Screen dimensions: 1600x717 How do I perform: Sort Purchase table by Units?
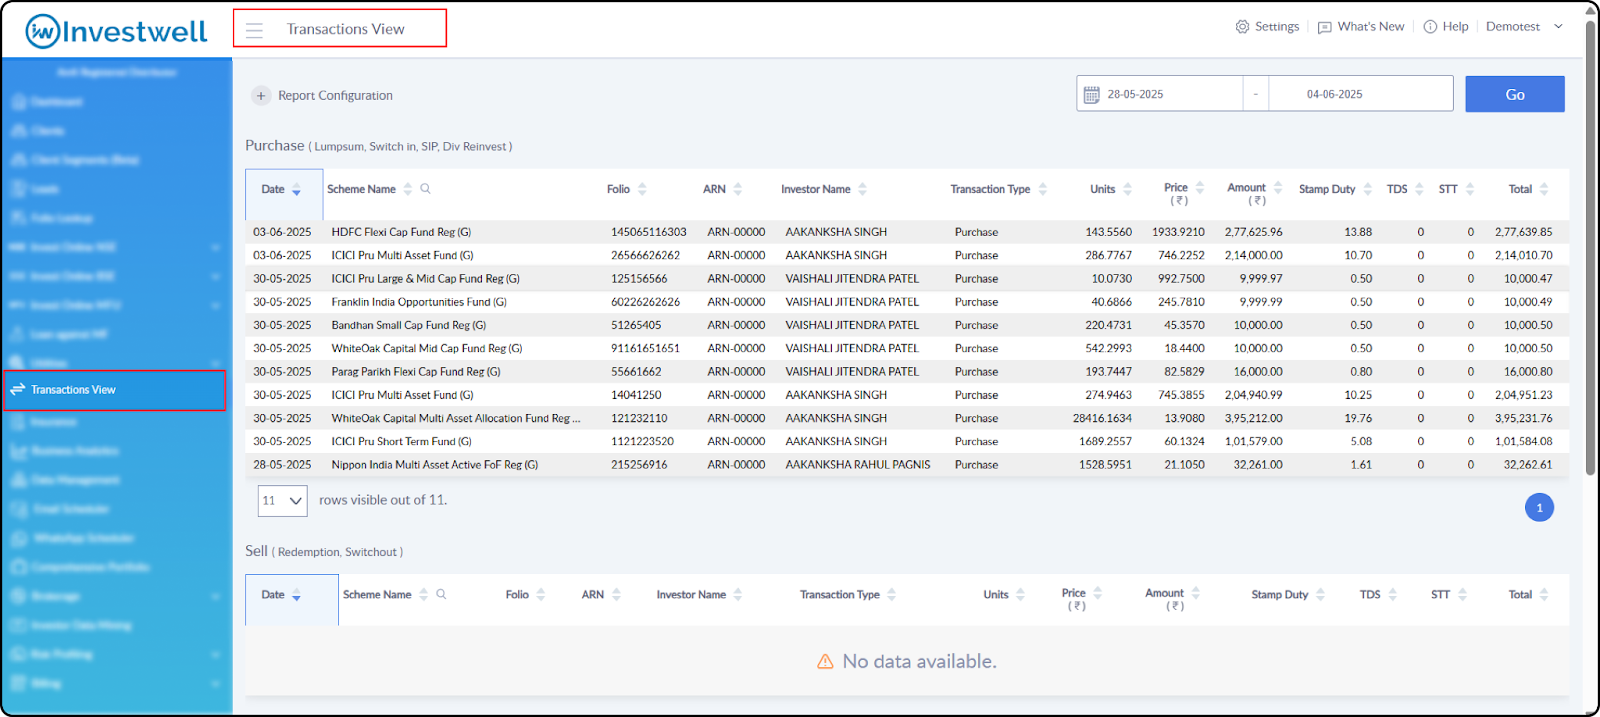(1127, 189)
